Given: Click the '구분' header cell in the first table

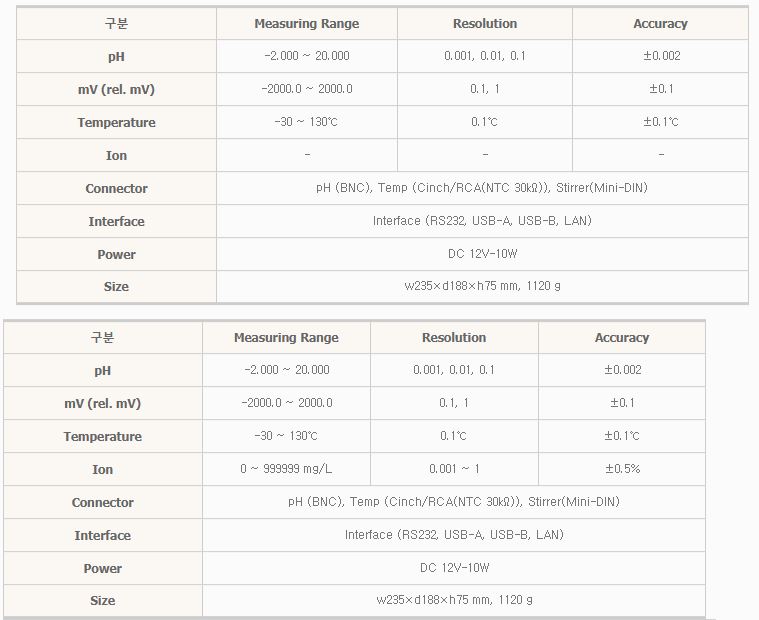Looking at the screenshot, I should 116,23.
